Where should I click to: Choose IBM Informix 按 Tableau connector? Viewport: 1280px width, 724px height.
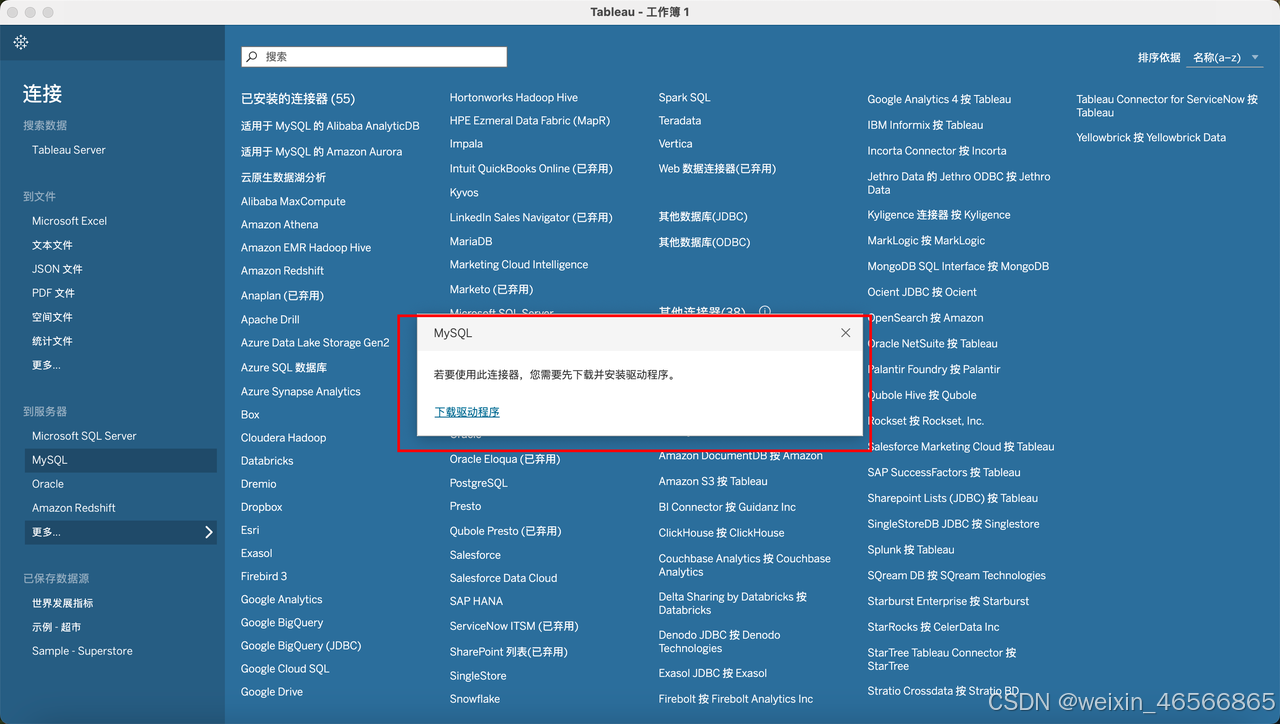(926, 126)
